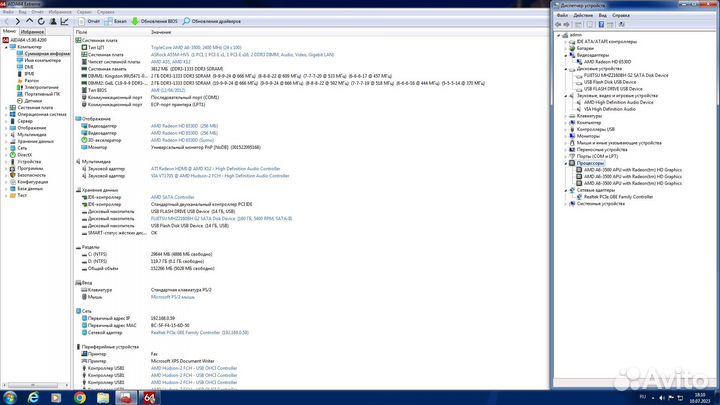Open the AMD SATA Controller link

tap(173, 197)
